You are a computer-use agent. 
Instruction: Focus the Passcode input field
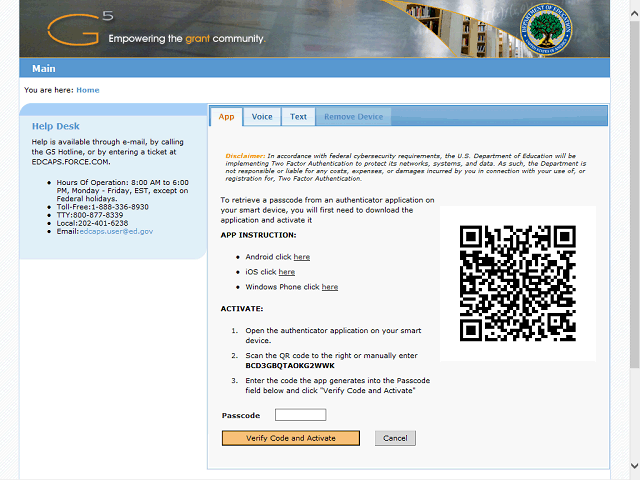[300, 415]
